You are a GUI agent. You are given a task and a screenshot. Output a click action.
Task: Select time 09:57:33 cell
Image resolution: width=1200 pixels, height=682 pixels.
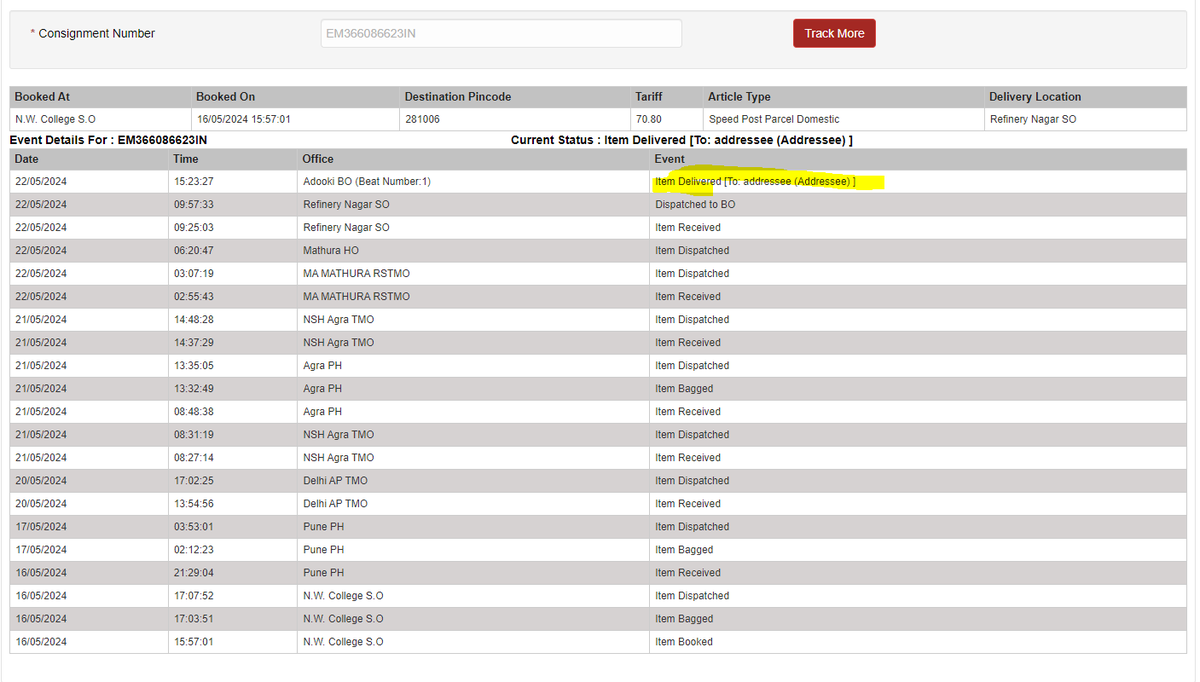[233, 205]
